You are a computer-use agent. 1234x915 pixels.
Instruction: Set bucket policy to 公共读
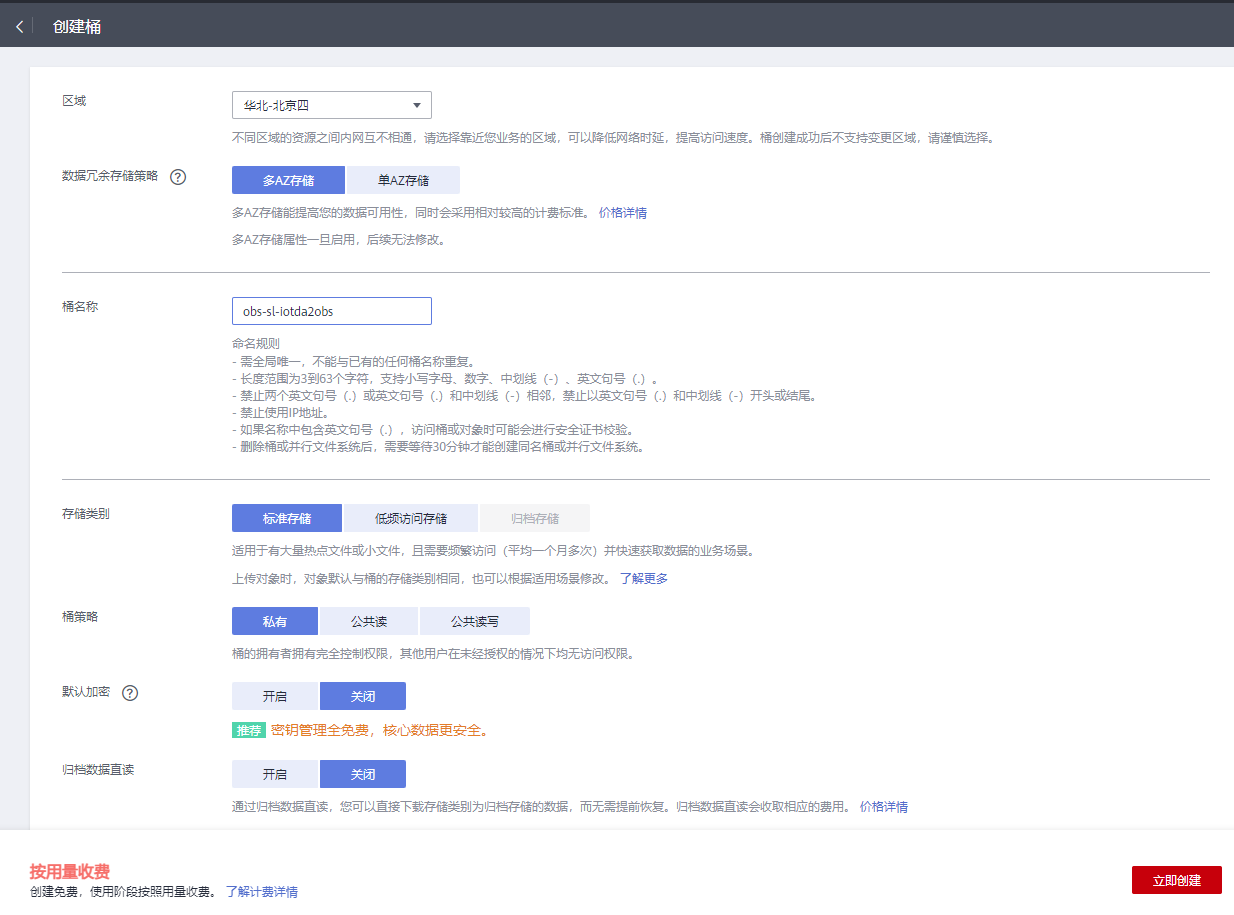tap(367, 621)
